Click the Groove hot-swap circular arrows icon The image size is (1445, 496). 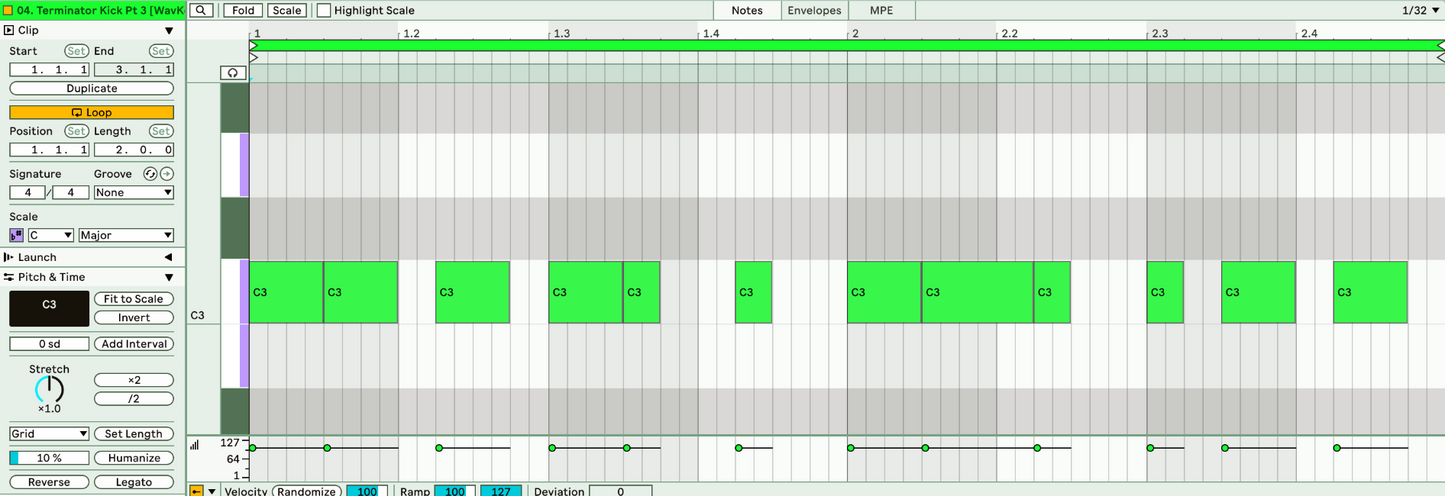[149, 174]
